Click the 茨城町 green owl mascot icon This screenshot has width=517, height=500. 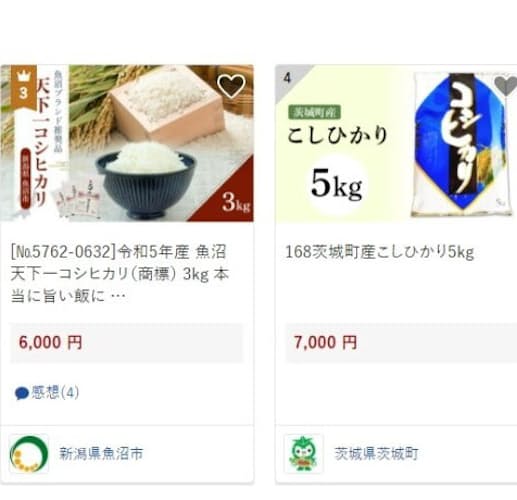pyautogui.click(x=303, y=453)
